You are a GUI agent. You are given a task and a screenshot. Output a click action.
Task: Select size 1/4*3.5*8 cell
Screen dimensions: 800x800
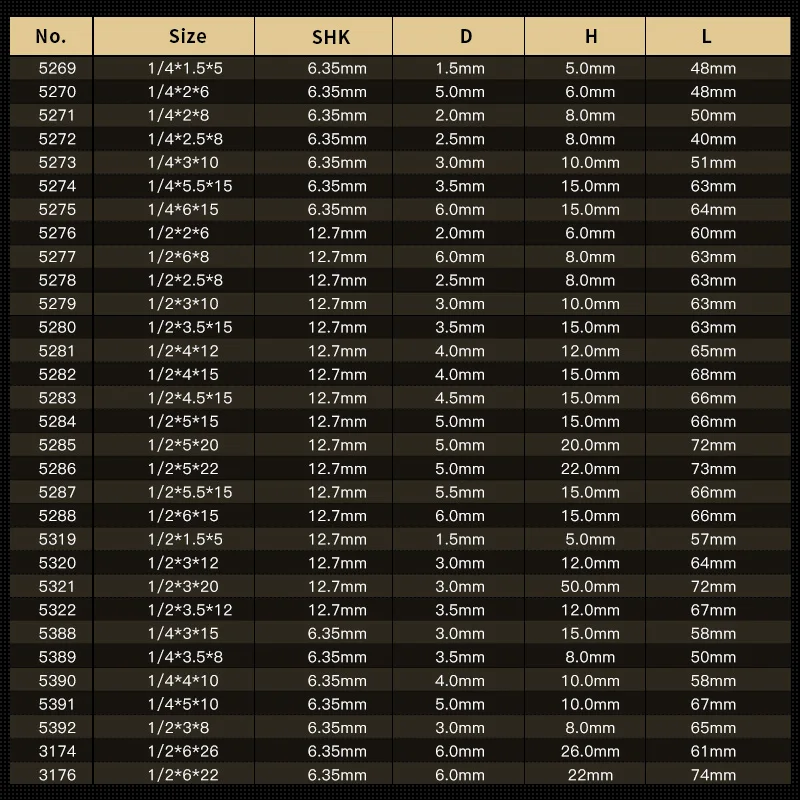(x=185, y=657)
